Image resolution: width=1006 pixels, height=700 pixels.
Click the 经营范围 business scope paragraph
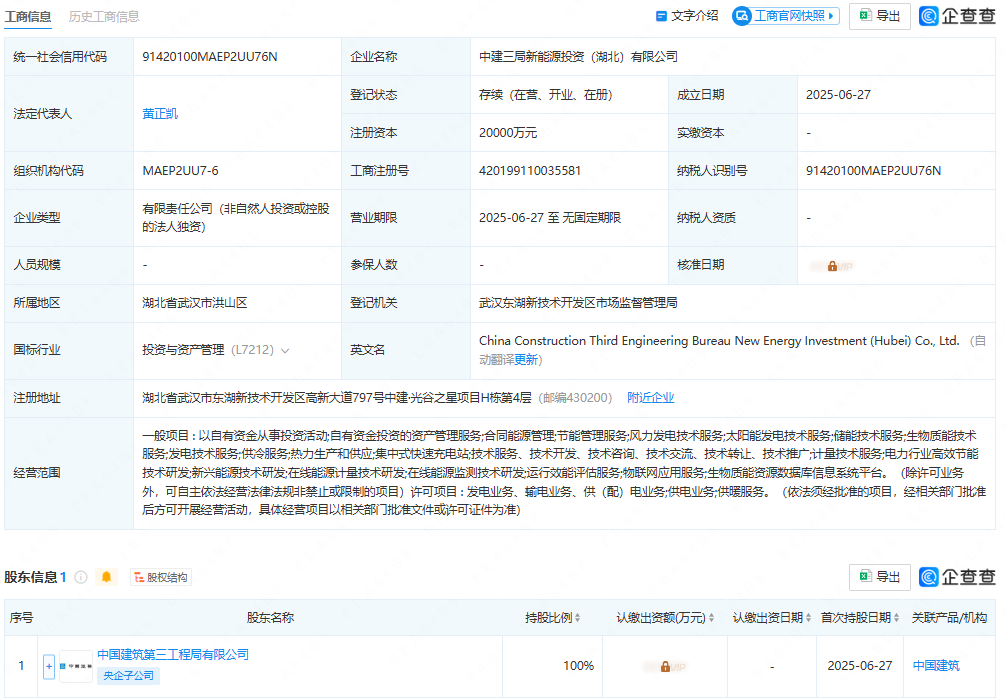(564, 473)
